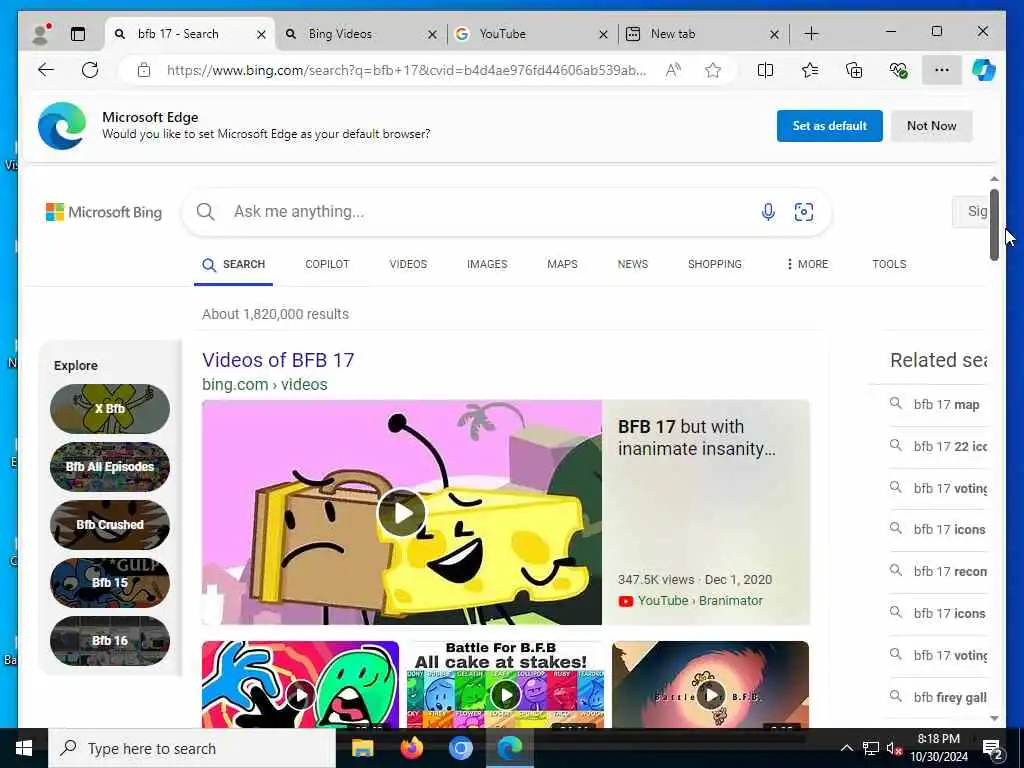
Task: Activate the Read aloud icon
Action: tap(673, 70)
